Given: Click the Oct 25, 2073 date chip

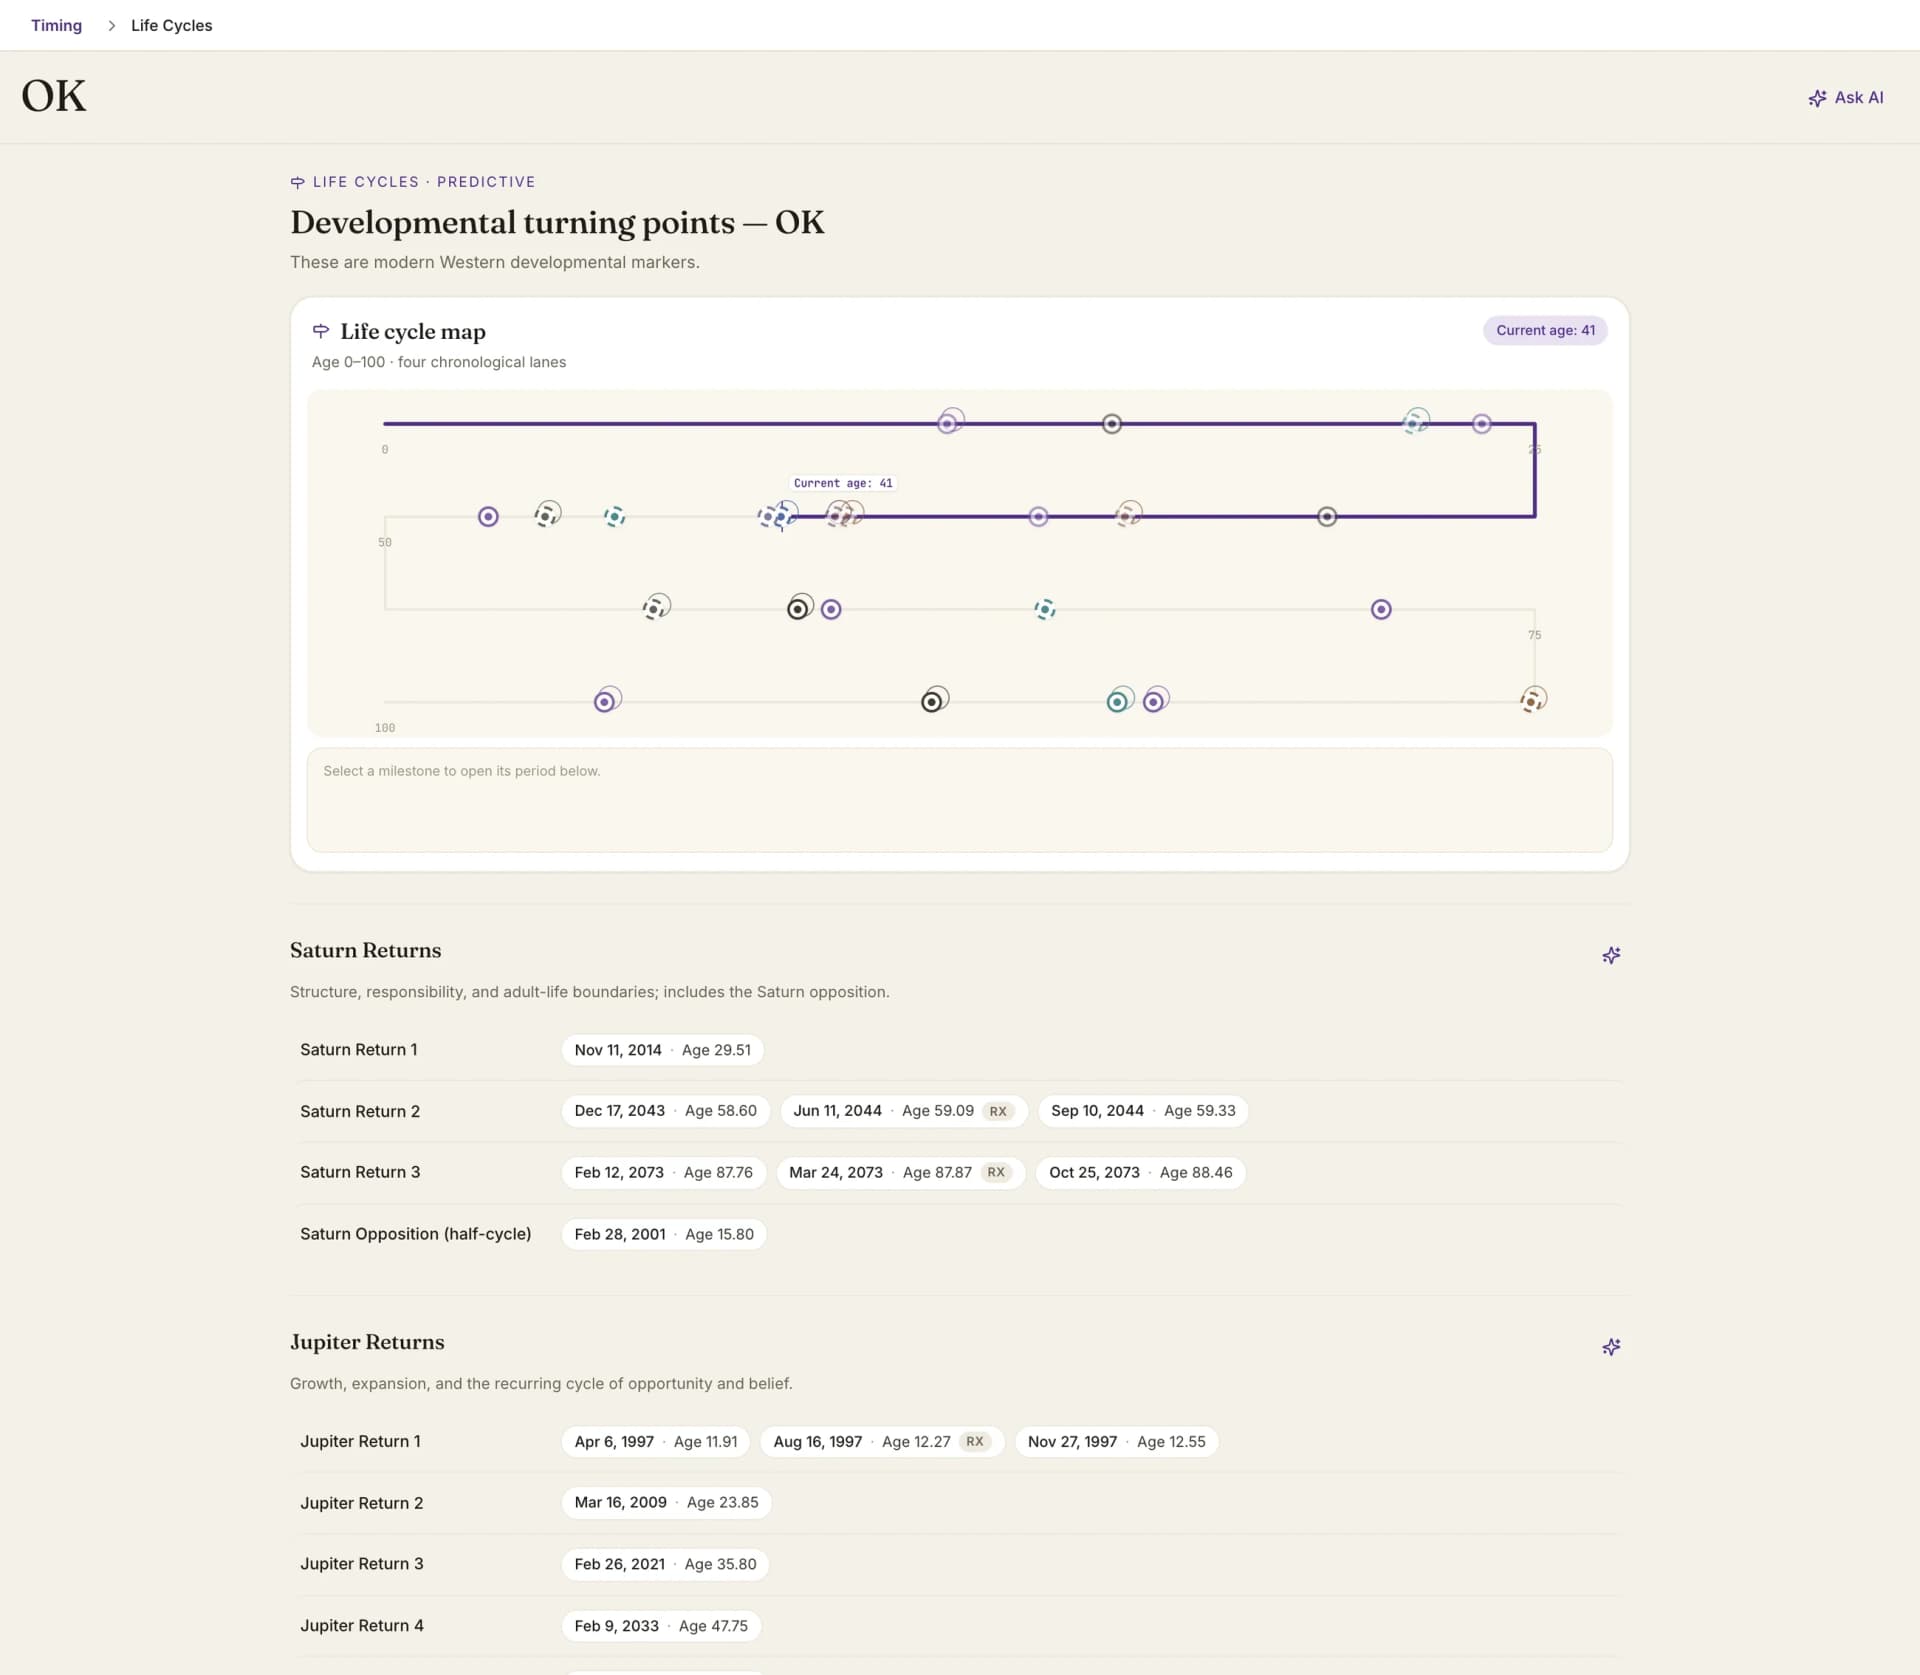Looking at the screenshot, I should click(1140, 1172).
